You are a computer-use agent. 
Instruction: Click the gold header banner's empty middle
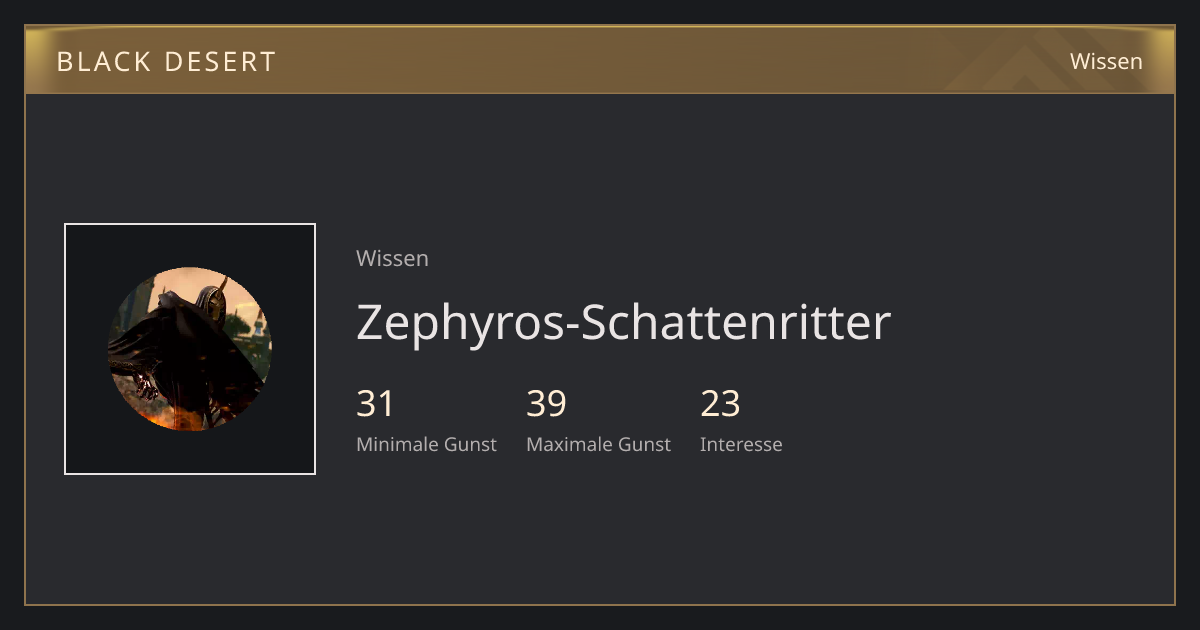650,61
